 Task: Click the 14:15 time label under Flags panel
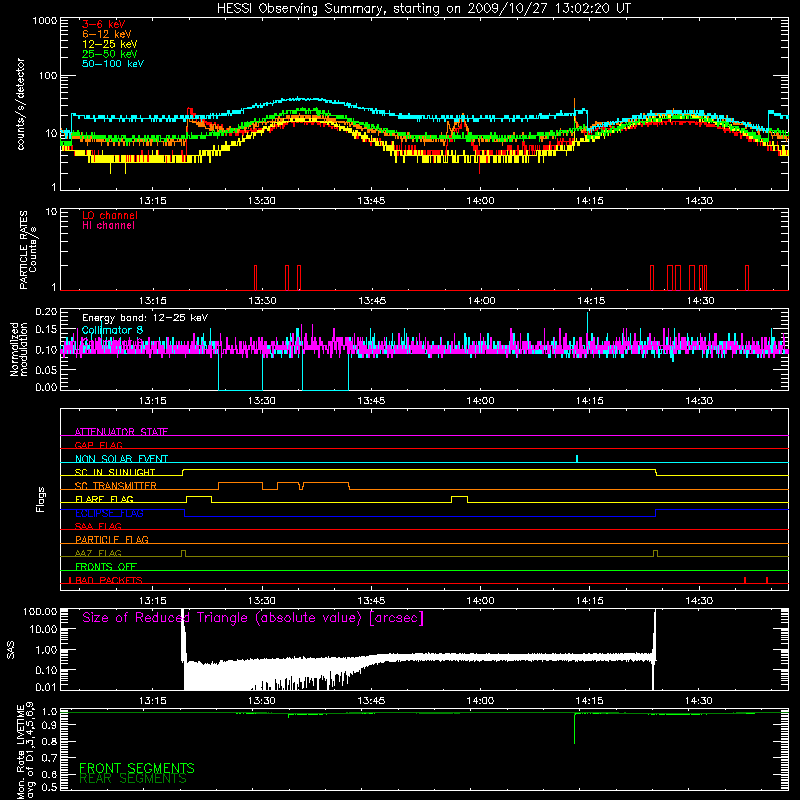click(x=589, y=601)
